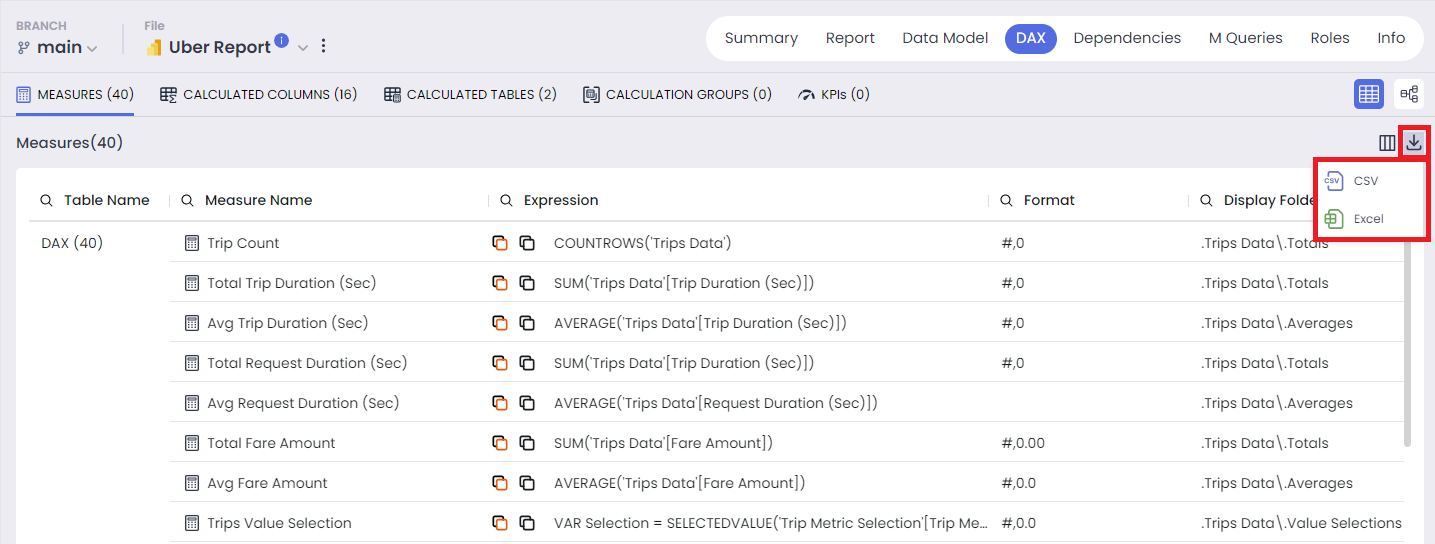Viewport: 1435px width, 544px height.
Task: Open the Data Model tab
Action: [945, 38]
